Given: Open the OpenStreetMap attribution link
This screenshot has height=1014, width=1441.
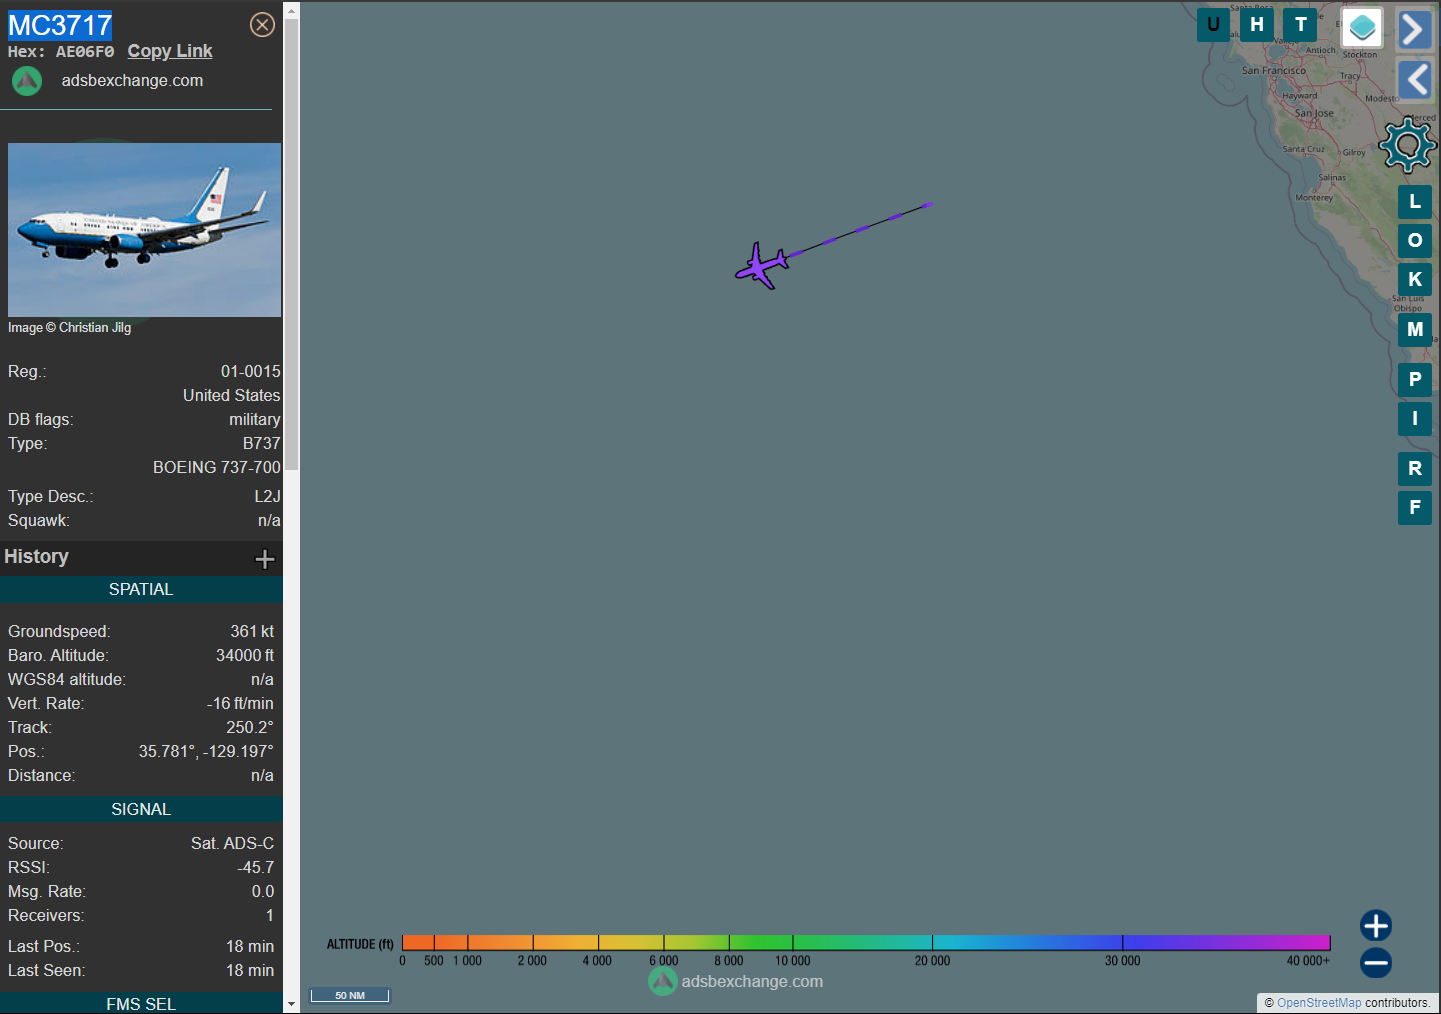Looking at the screenshot, I should (1319, 1003).
